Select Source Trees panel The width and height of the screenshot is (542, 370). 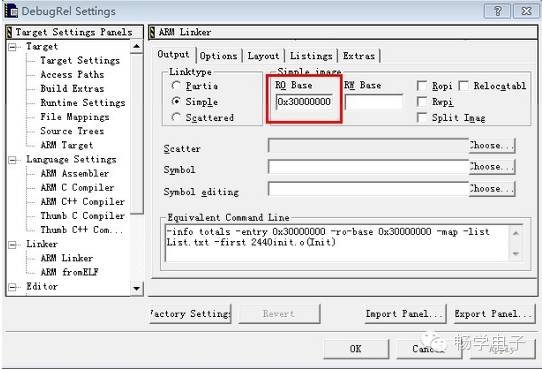72,131
